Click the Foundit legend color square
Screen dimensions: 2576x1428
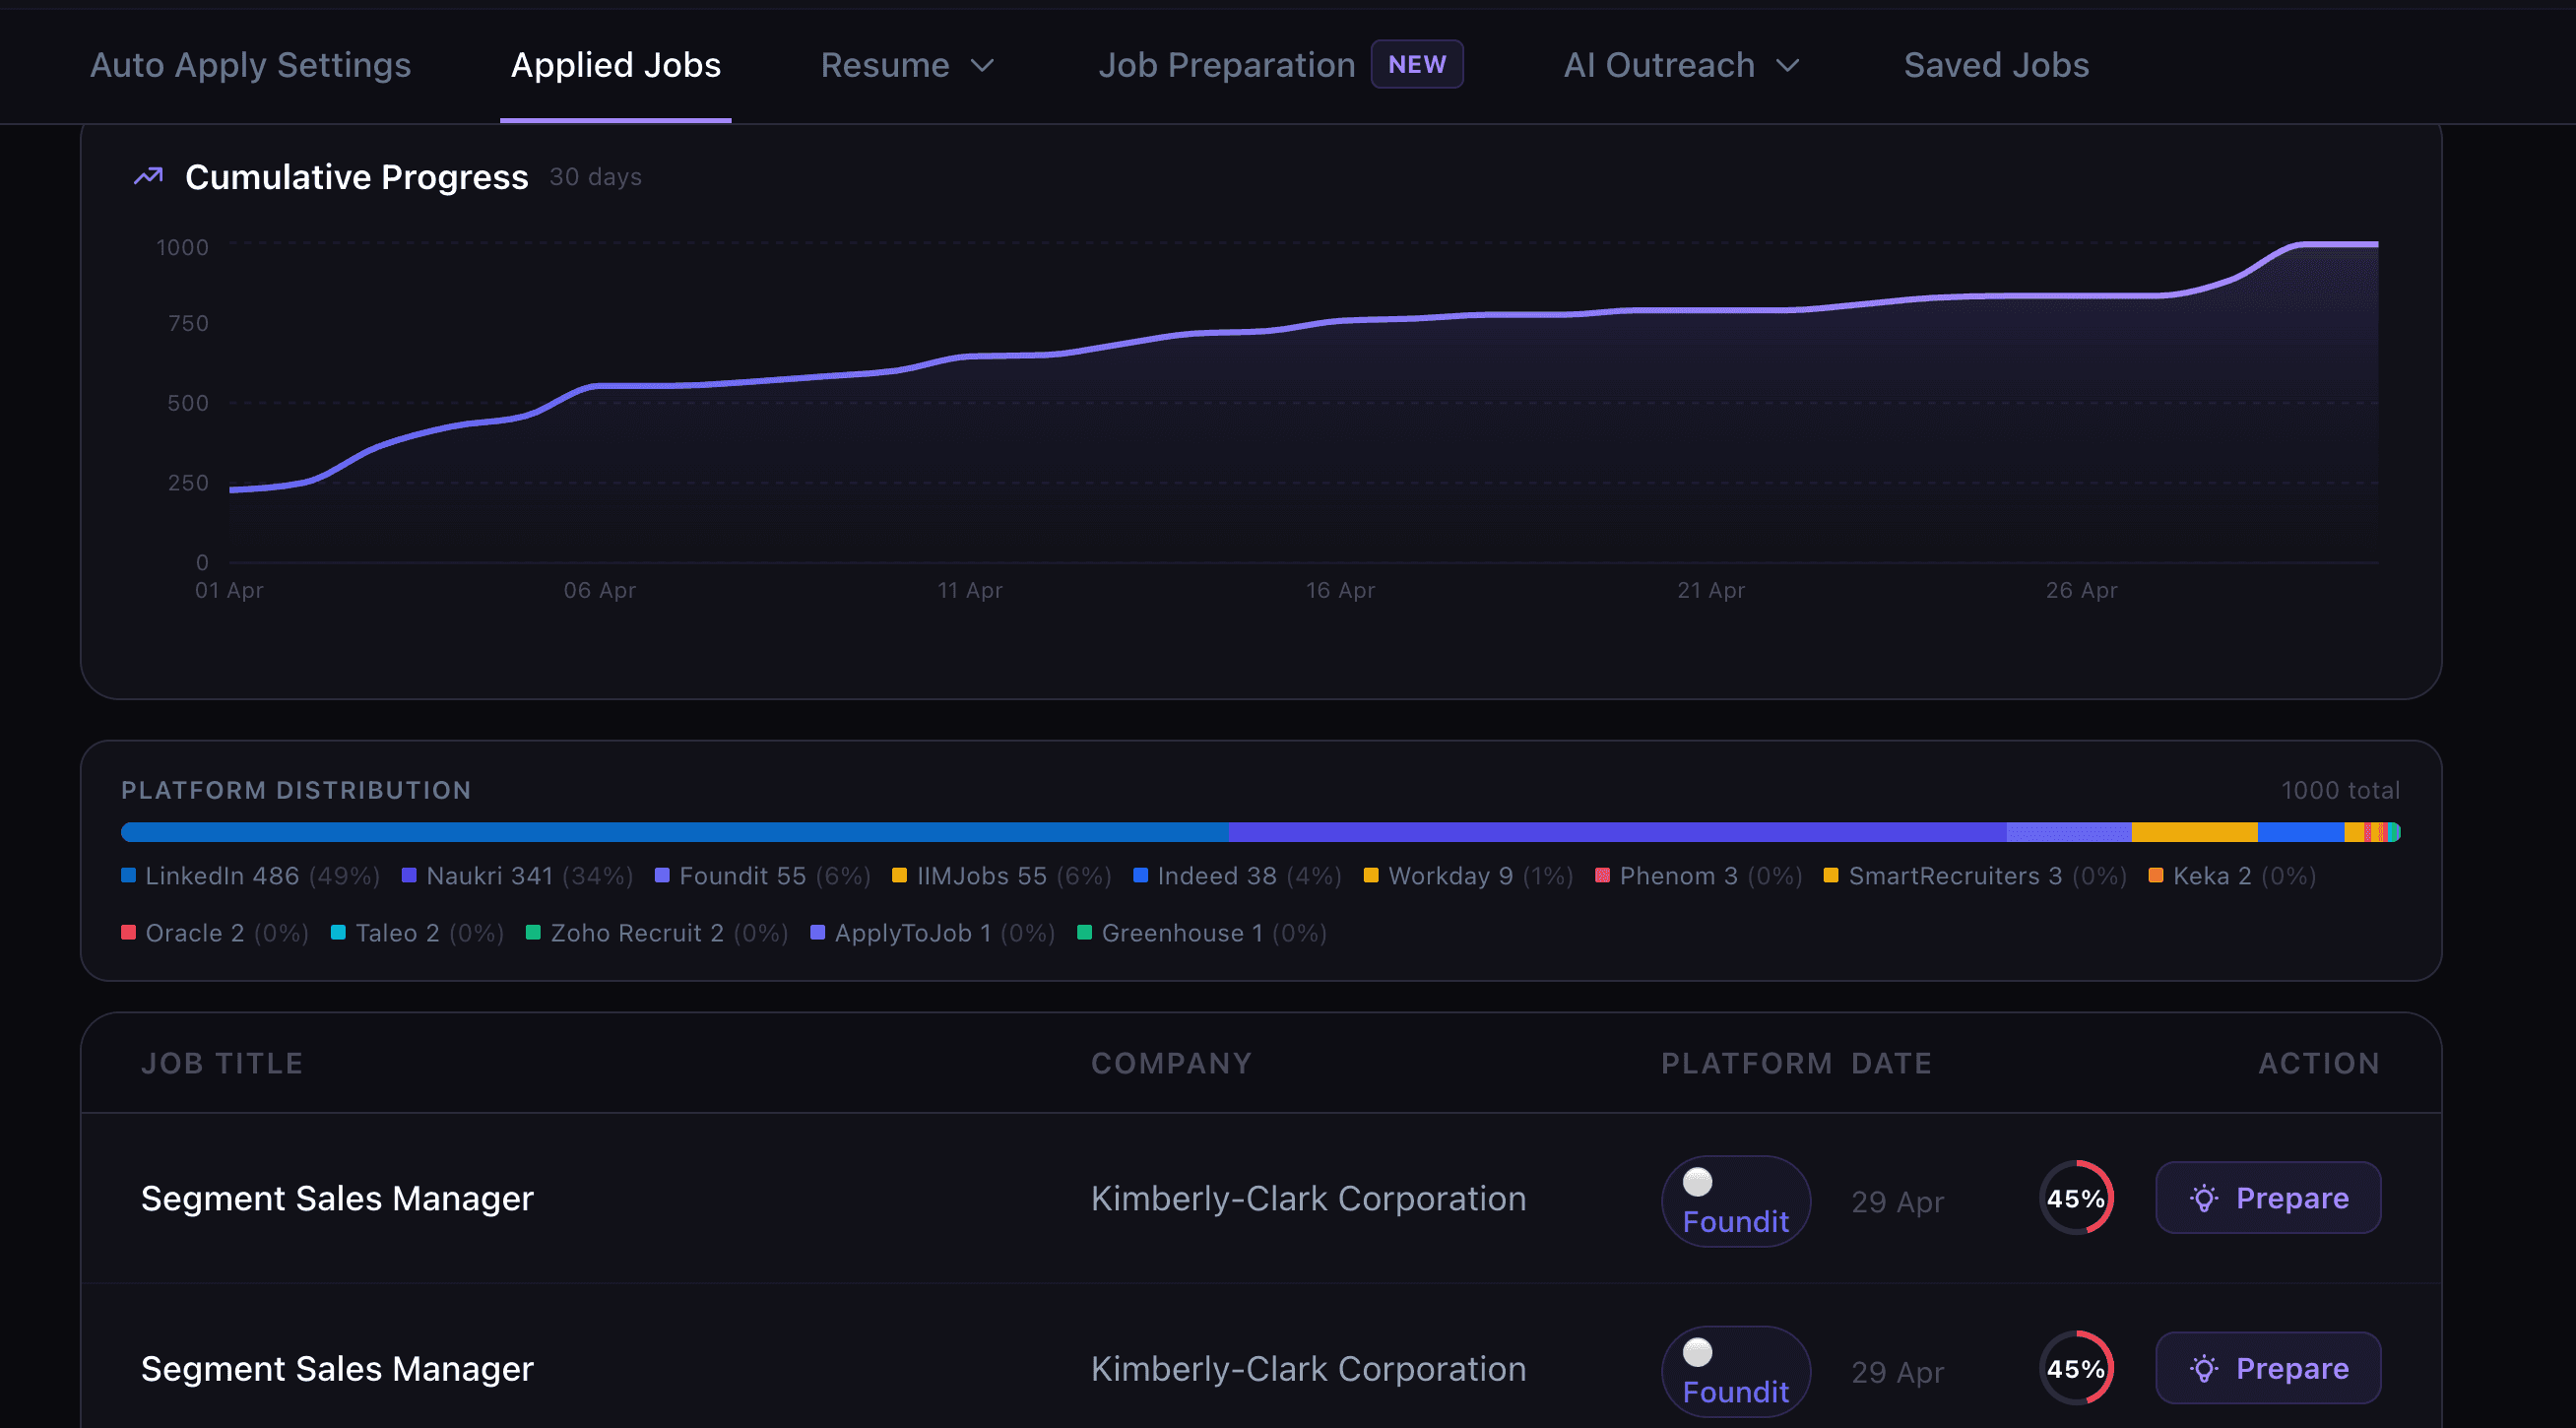(x=662, y=875)
